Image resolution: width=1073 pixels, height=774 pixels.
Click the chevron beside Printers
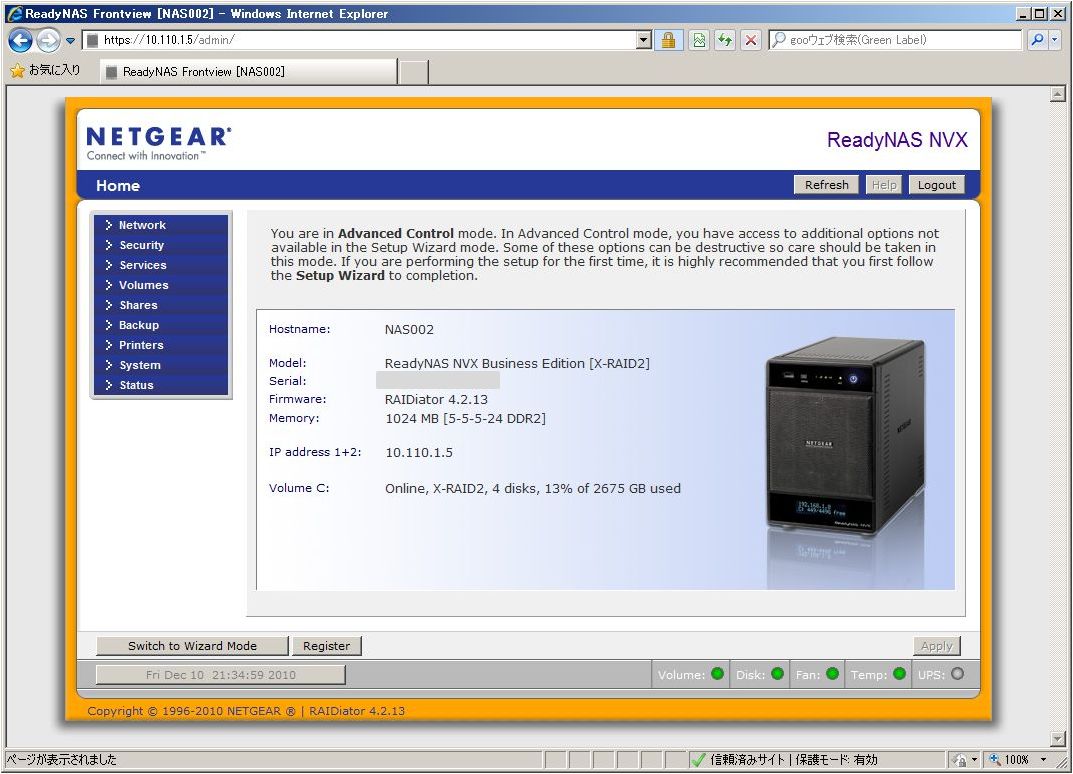(108, 344)
